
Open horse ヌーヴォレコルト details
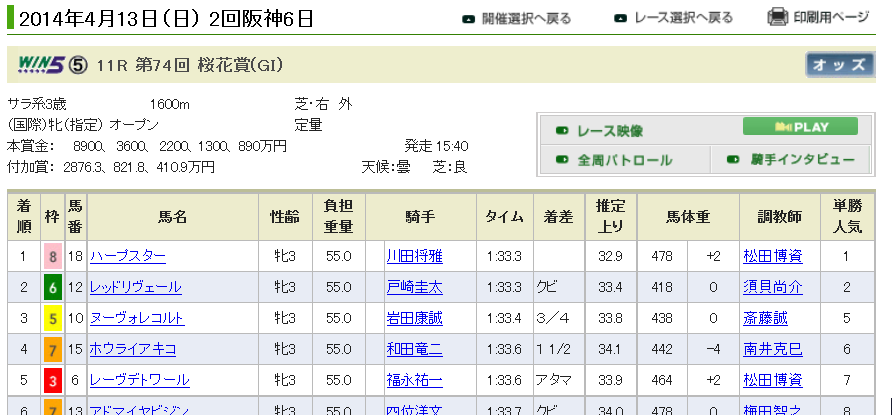coord(136,318)
